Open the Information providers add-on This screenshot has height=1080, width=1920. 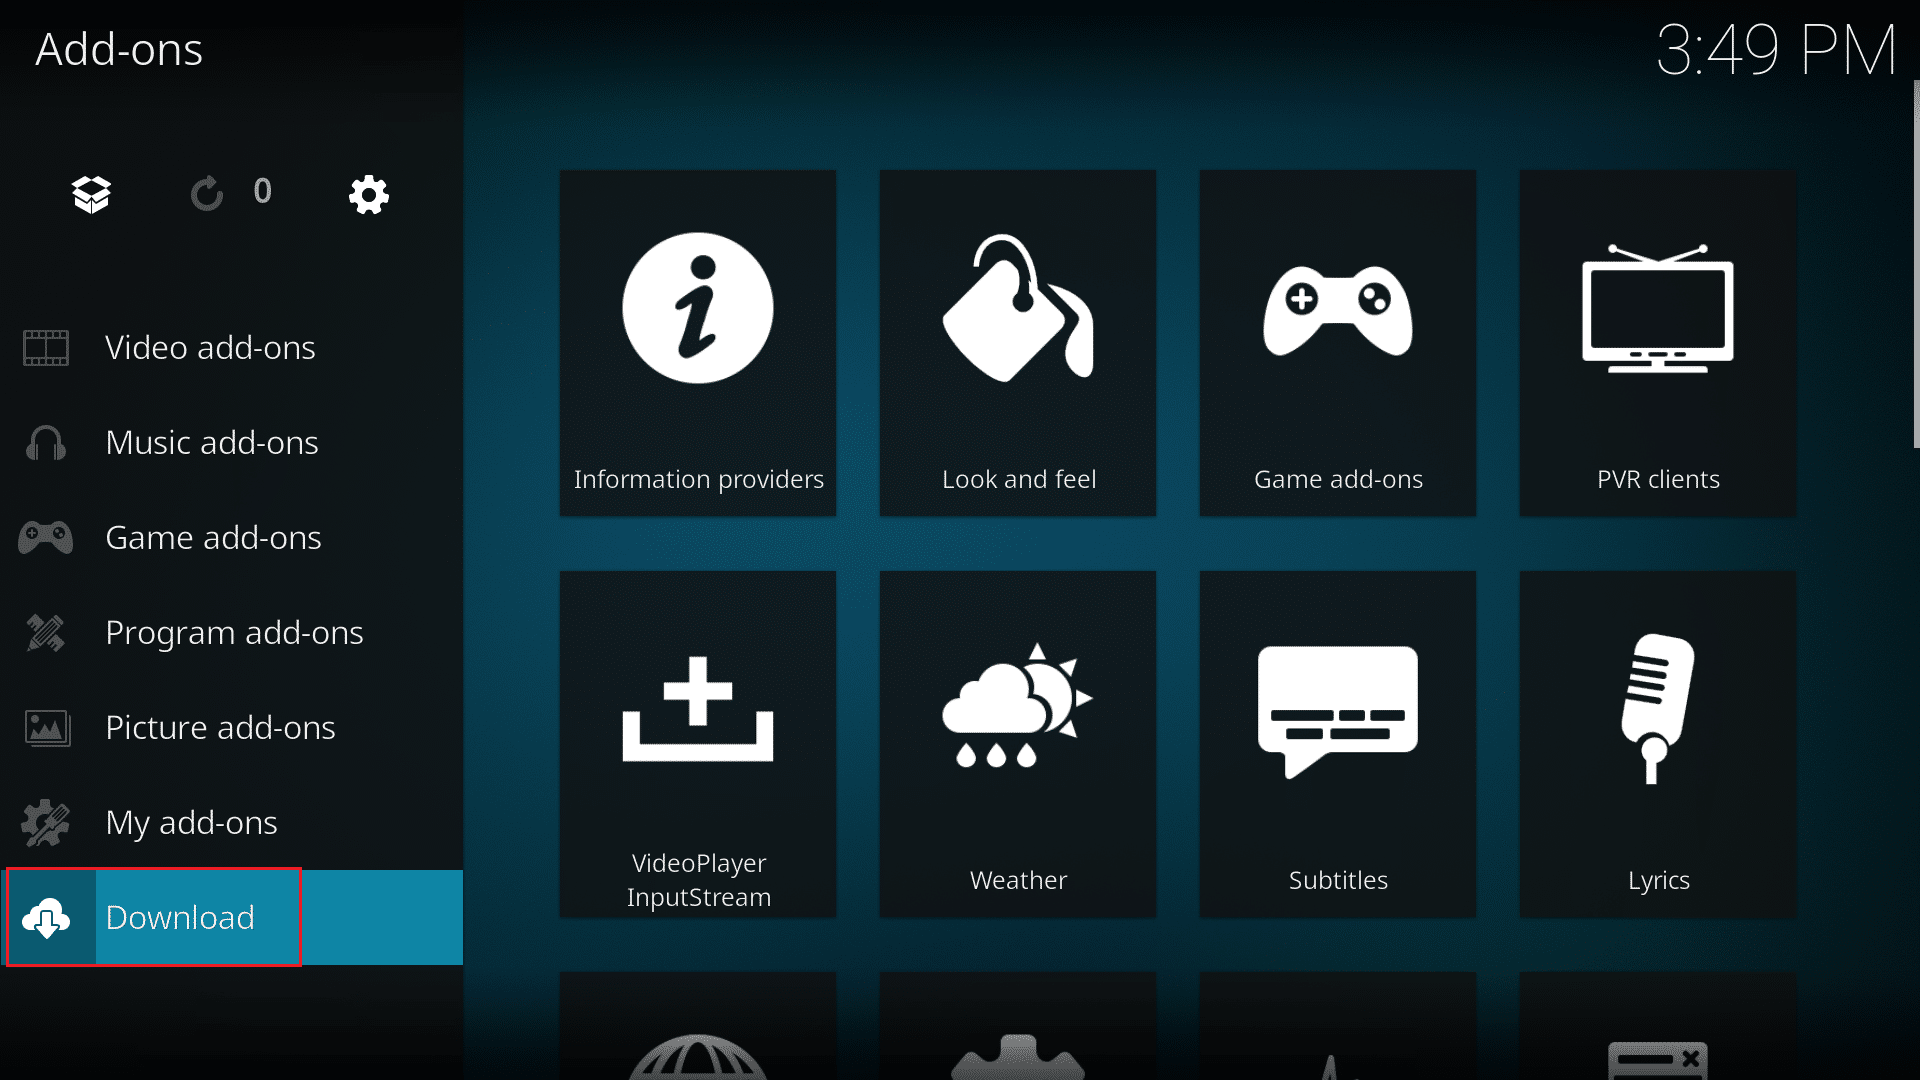[x=699, y=343]
